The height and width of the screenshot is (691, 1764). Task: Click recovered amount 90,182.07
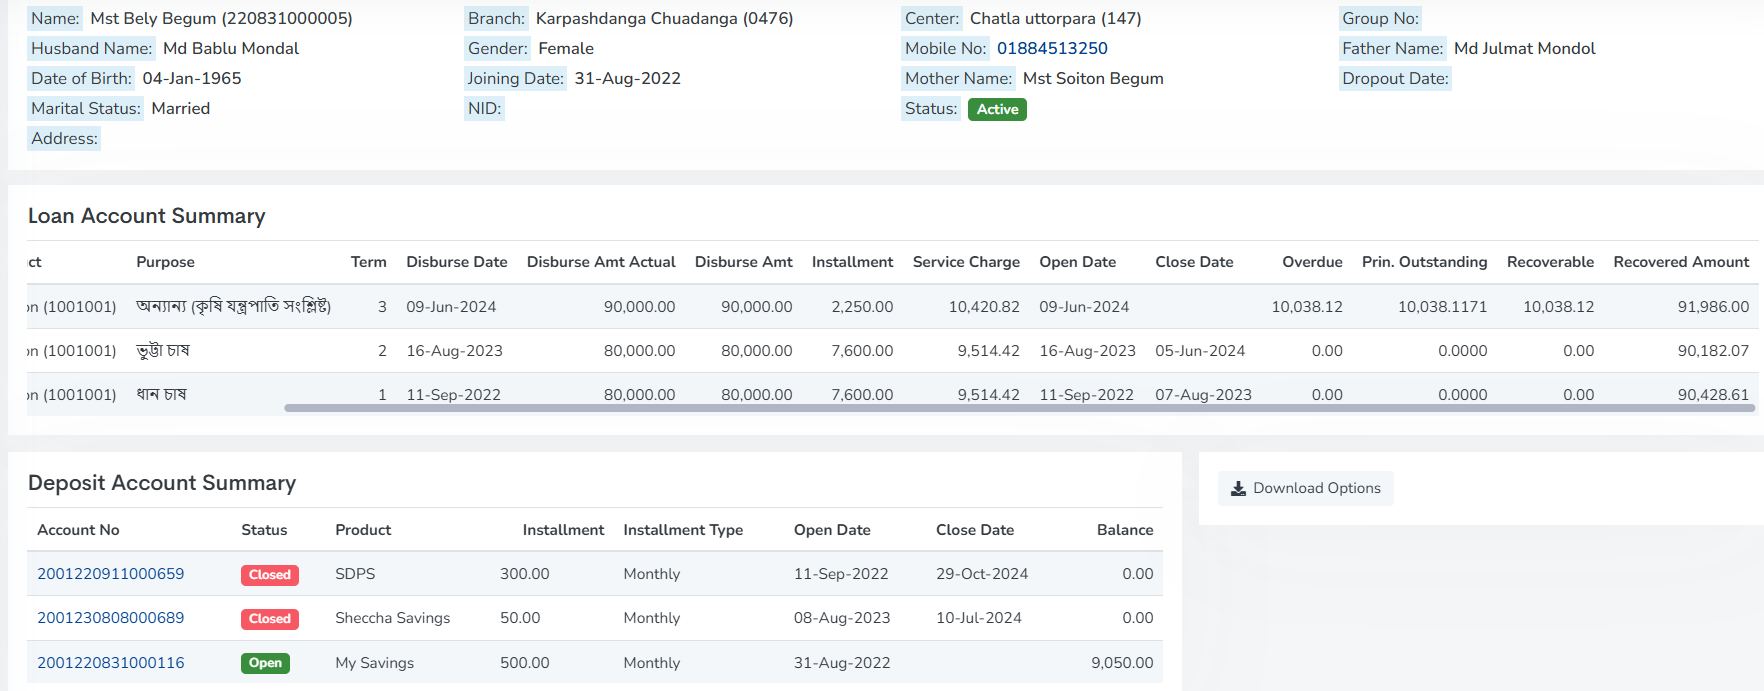pos(1713,351)
